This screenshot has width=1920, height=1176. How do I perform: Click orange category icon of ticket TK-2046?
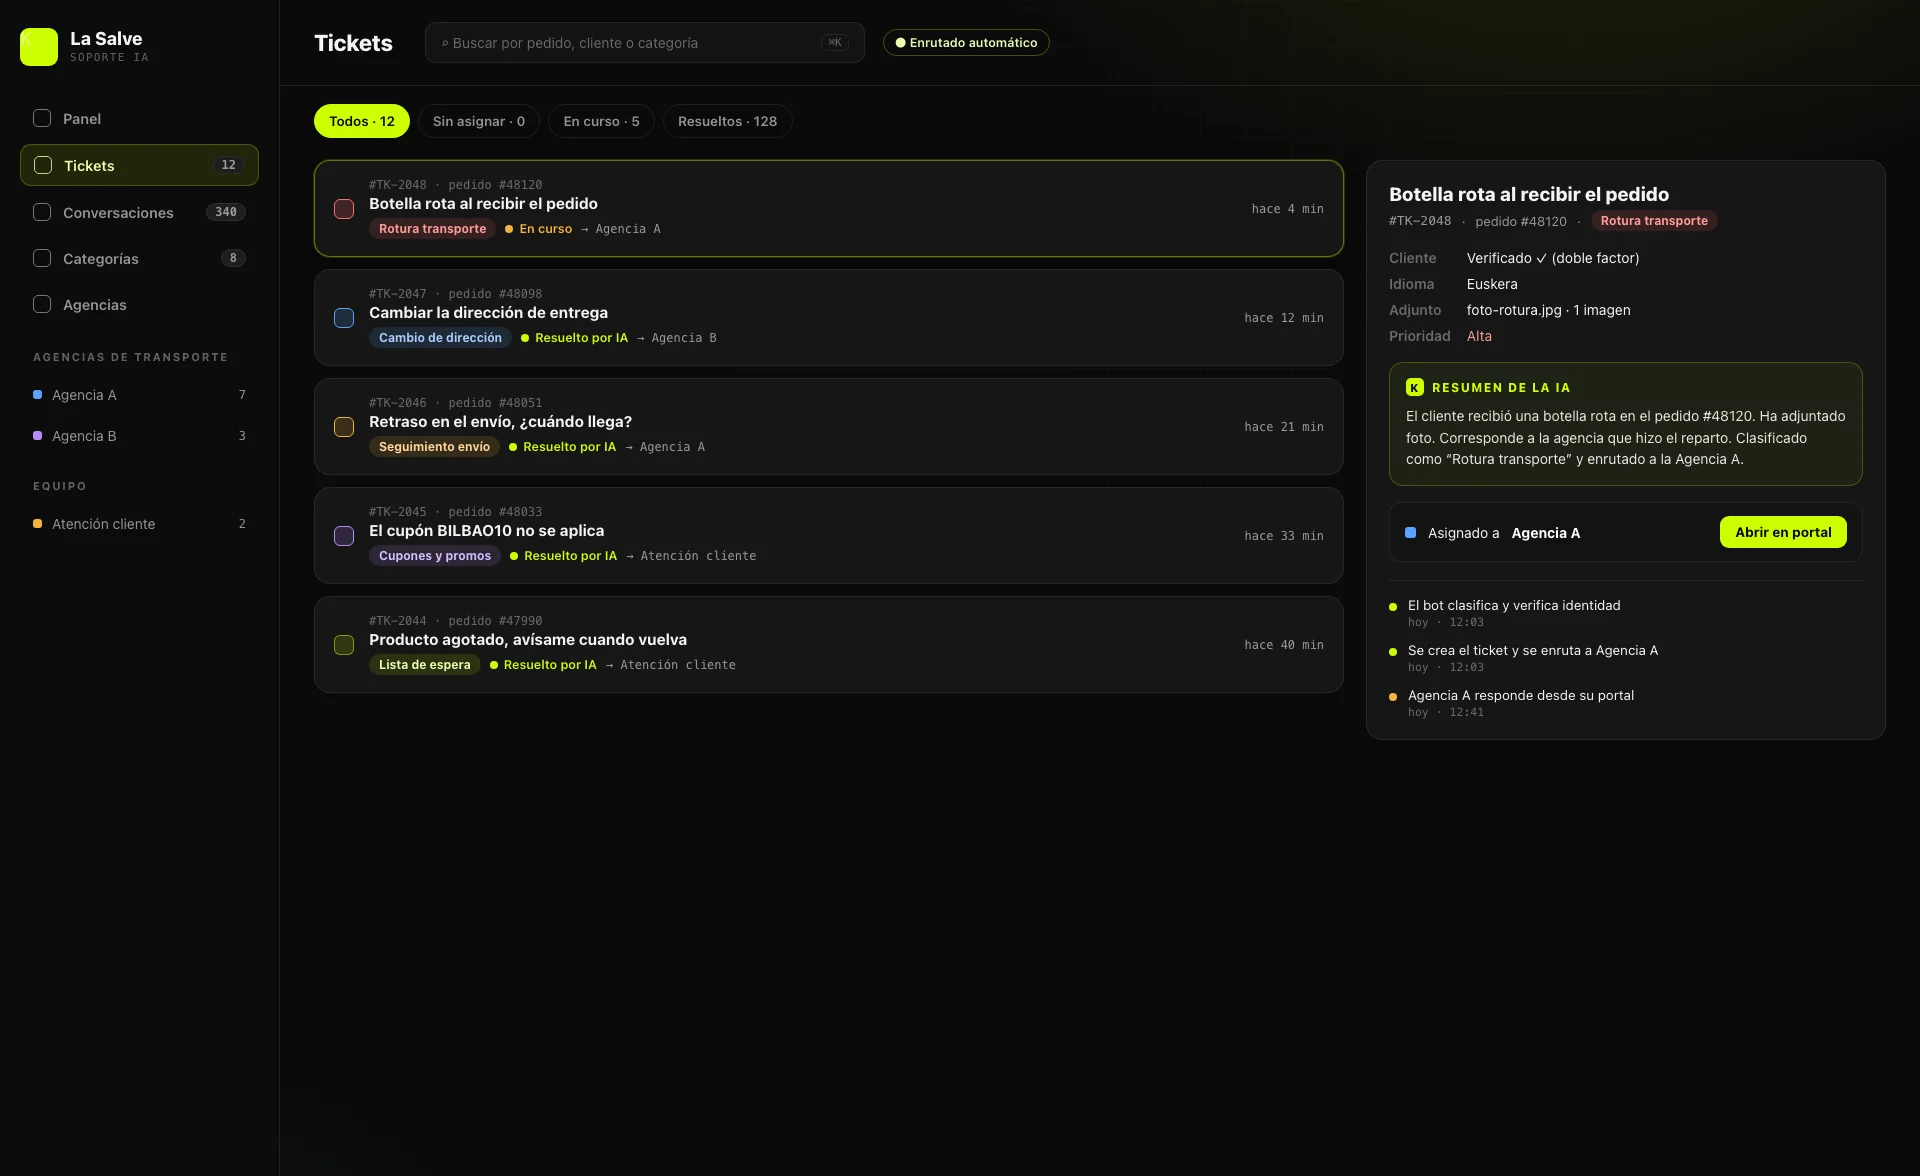(x=344, y=427)
